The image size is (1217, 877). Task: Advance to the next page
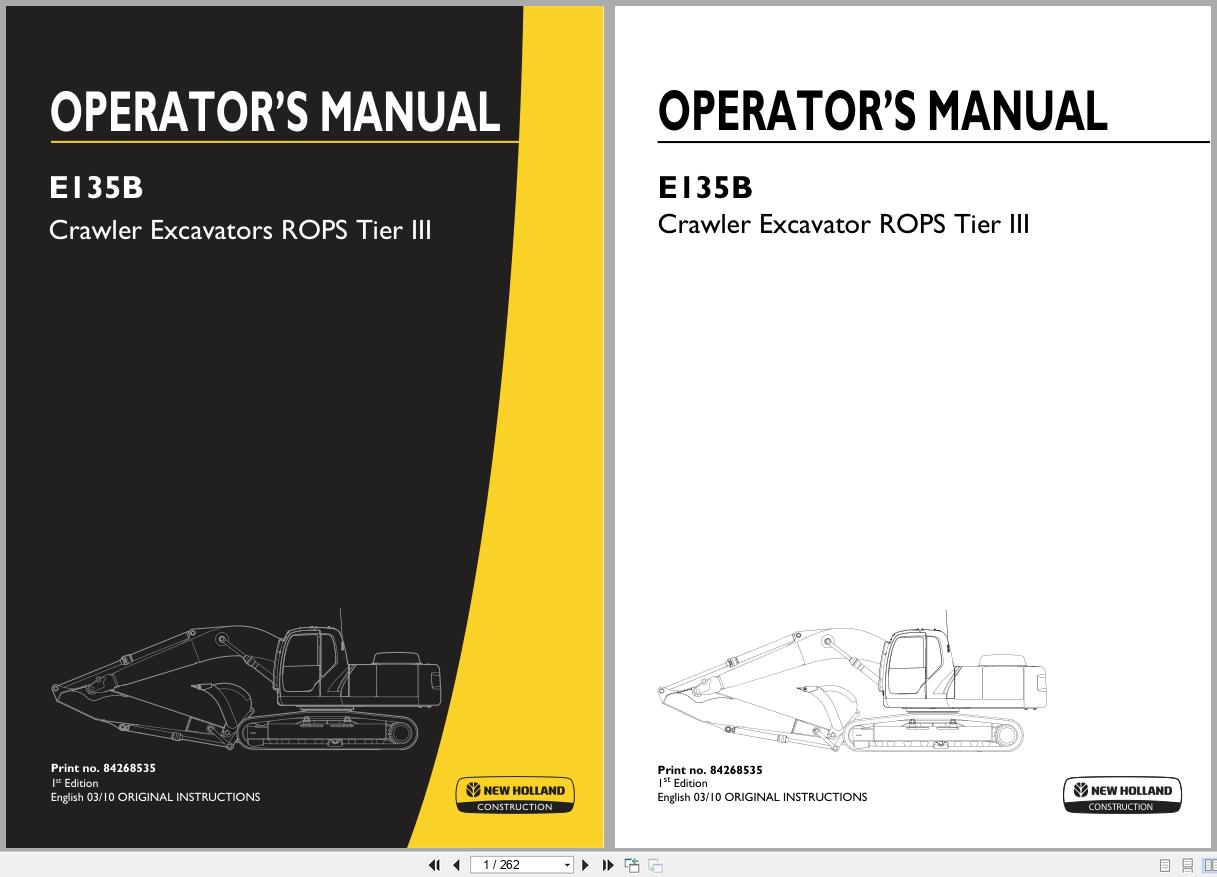585,864
